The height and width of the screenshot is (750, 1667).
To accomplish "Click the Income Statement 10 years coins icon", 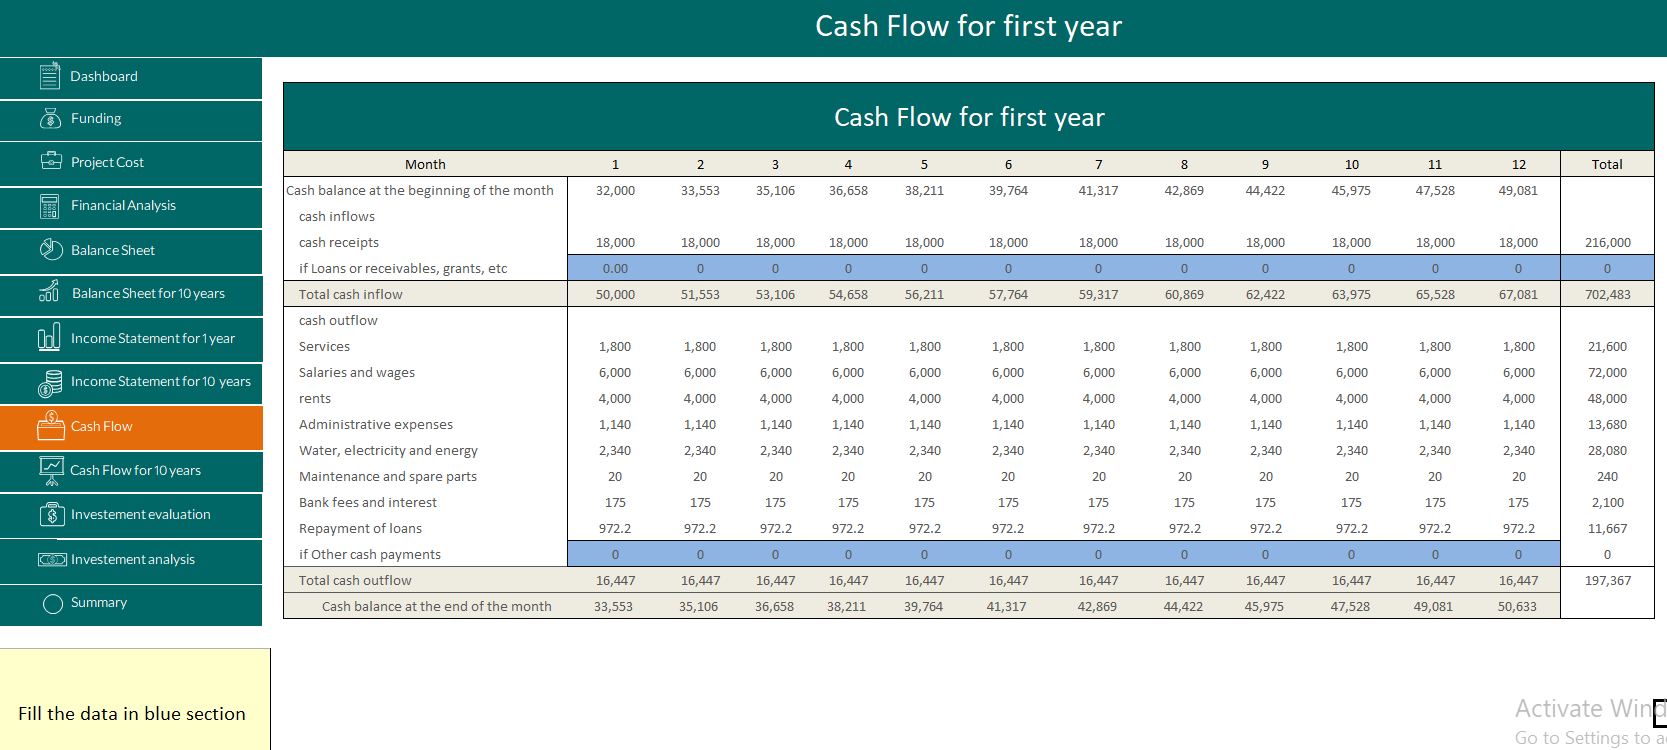I will [x=50, y=382].
